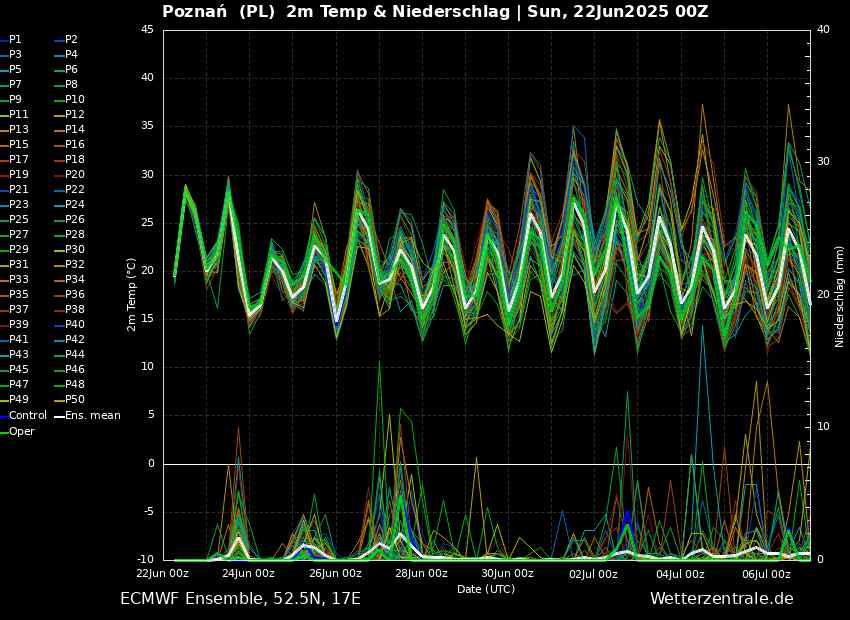Pick the "28Jun 00z" date tick
The width and height of the screenshot is (850, 620).
tap(422, 573)
